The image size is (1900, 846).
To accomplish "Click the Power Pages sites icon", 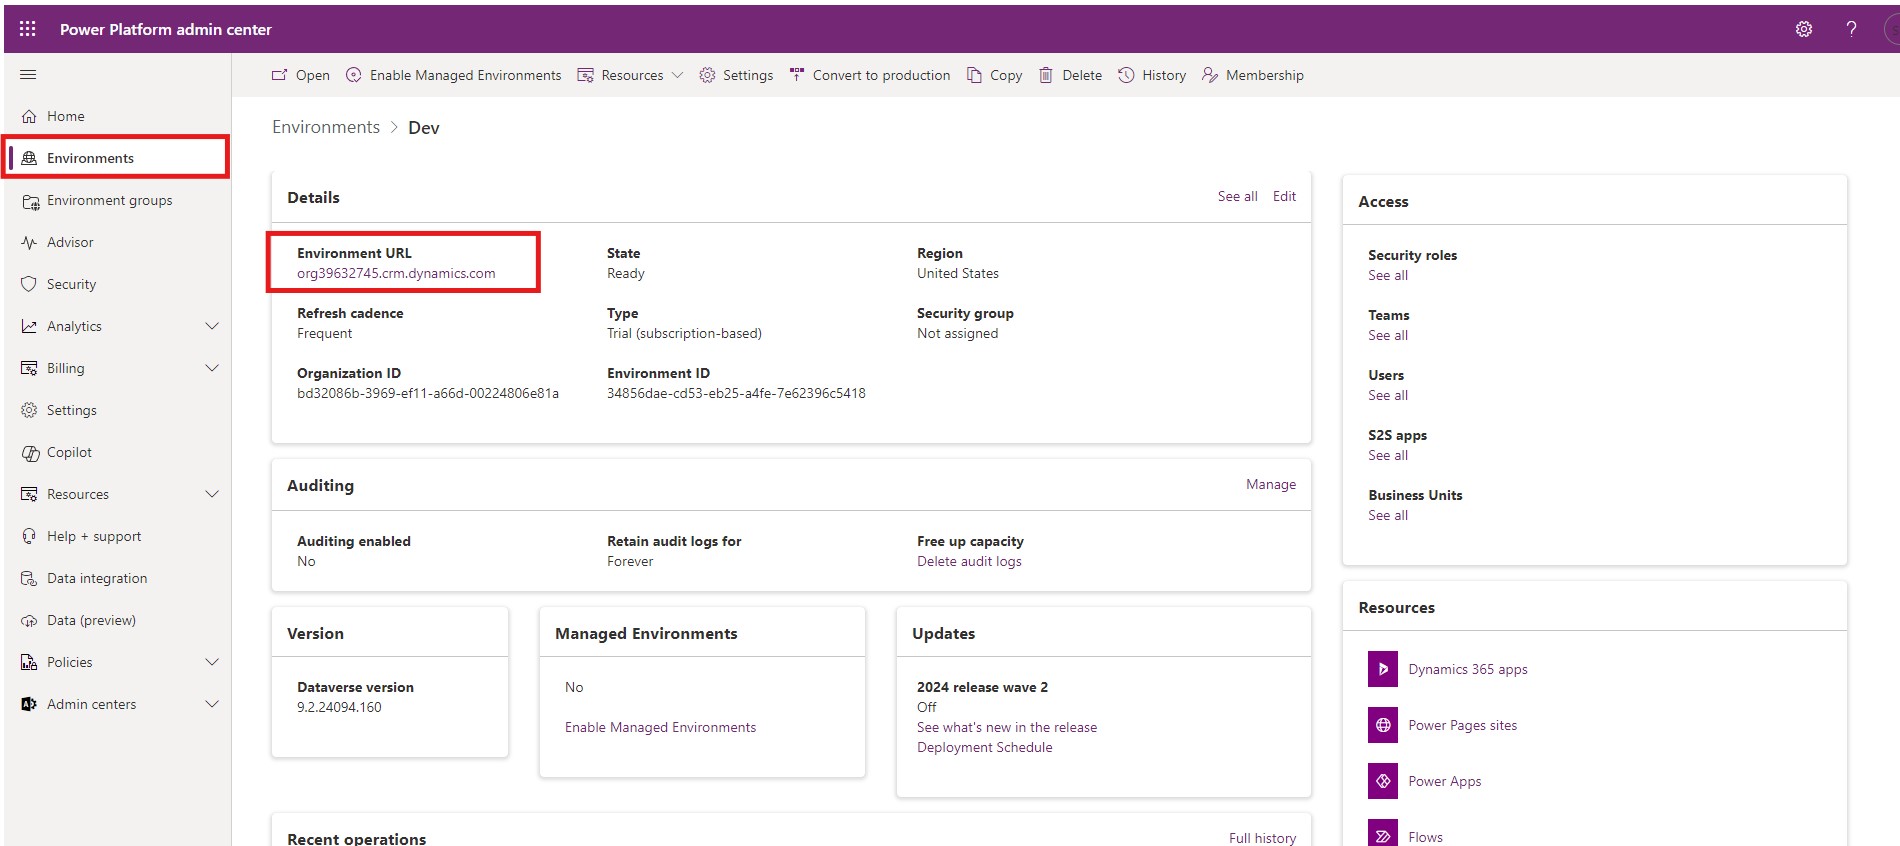I will point(1382,725).
